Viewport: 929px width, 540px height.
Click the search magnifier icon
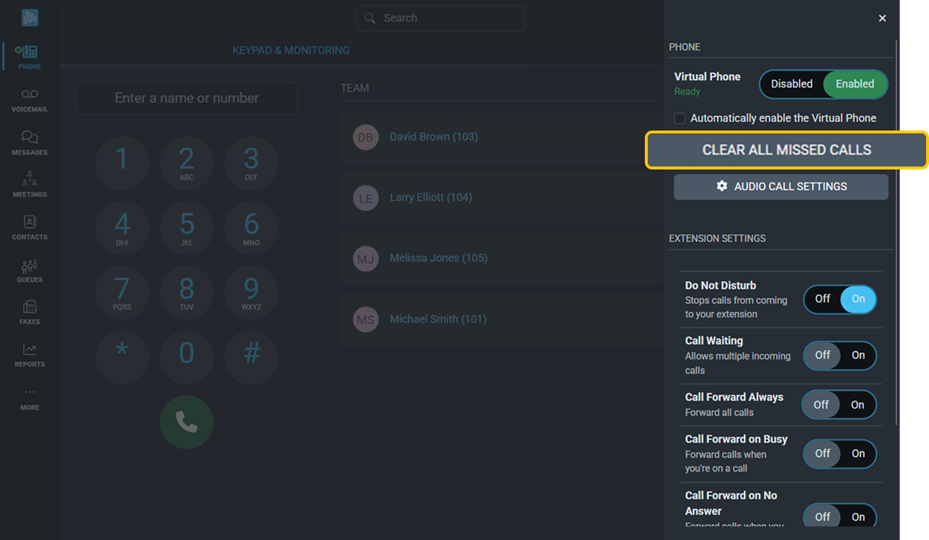[x=370, y=18]
